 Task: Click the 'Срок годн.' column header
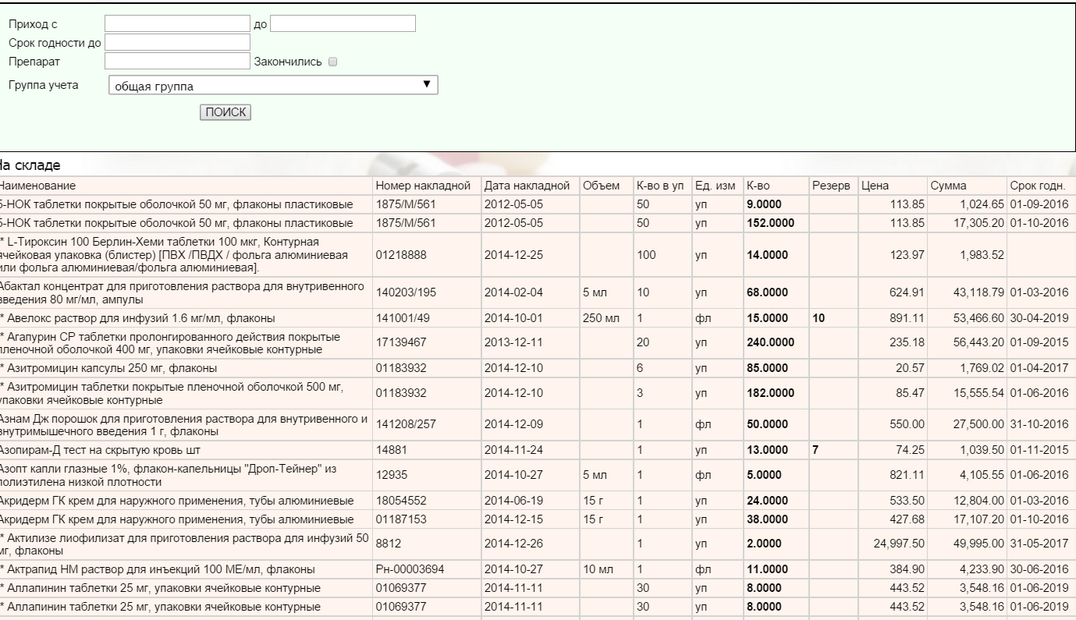click(x=1038, y=185)
